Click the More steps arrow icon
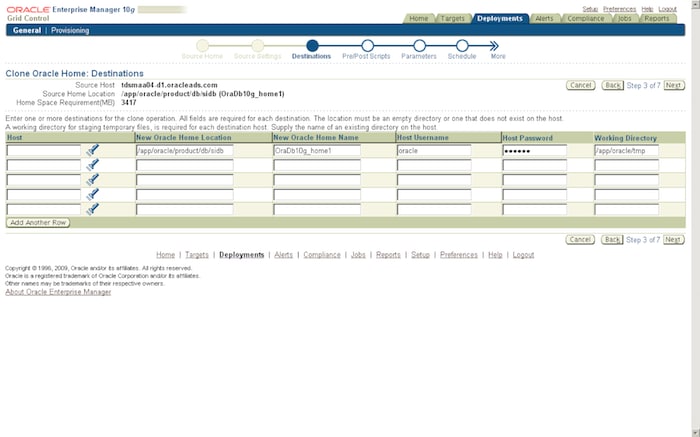The image size is (700, 437). click(x=493, y=46)
